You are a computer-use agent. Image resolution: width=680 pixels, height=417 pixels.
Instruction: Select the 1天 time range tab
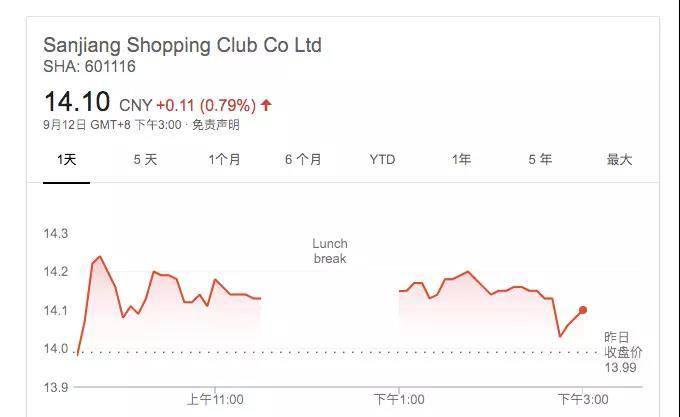point(66,160)
